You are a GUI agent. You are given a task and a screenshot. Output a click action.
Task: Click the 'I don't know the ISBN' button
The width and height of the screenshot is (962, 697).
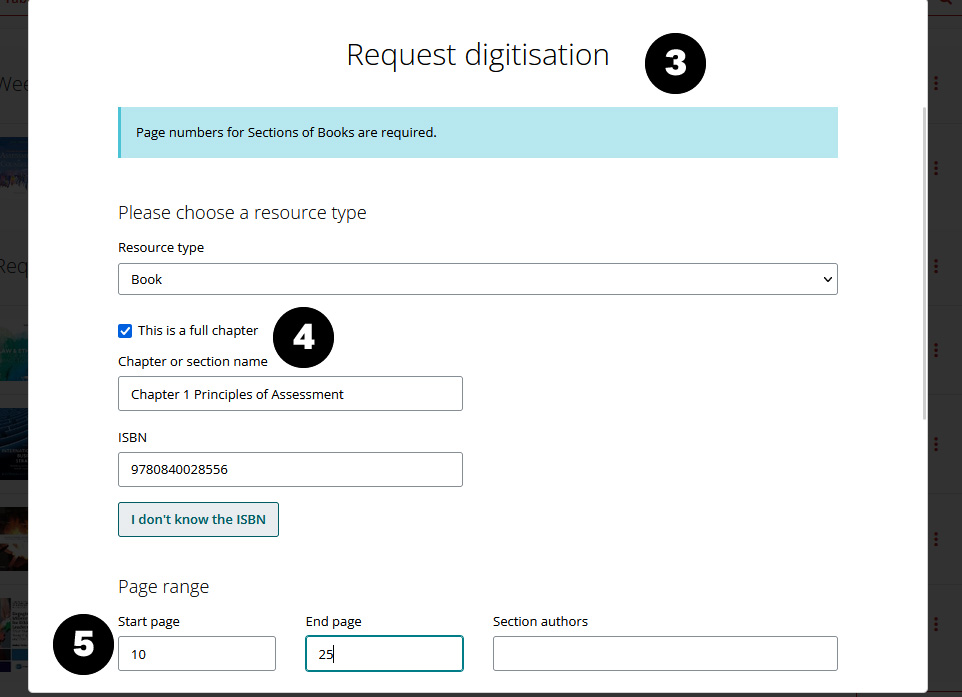tap(198, 519)
